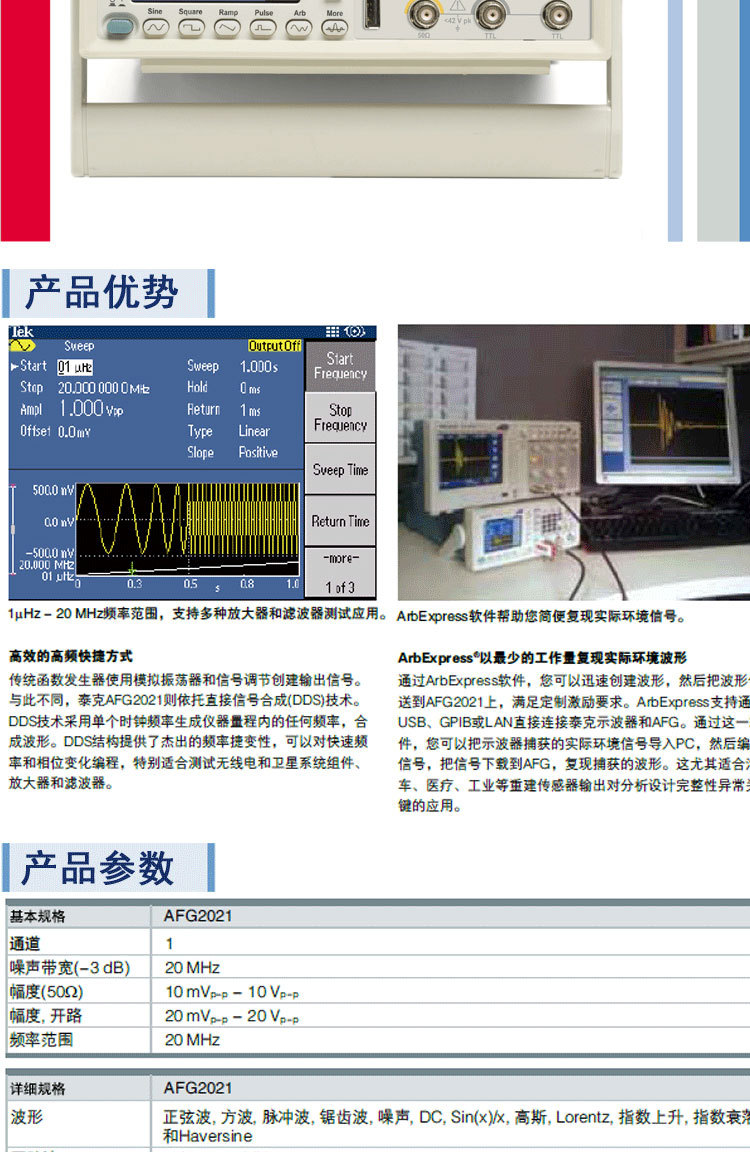Click the caption ArbExpress软件帮助您简便复现实际环境信号
Image resolution: width=750 pixels, height=1152 pixels.
tap(541, 616)
